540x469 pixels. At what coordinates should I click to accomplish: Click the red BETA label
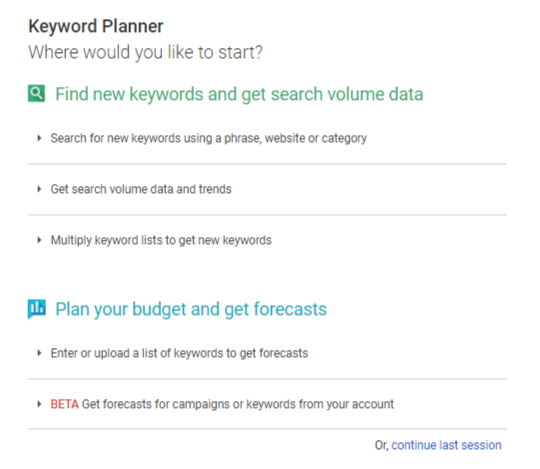tap(65, 404)
